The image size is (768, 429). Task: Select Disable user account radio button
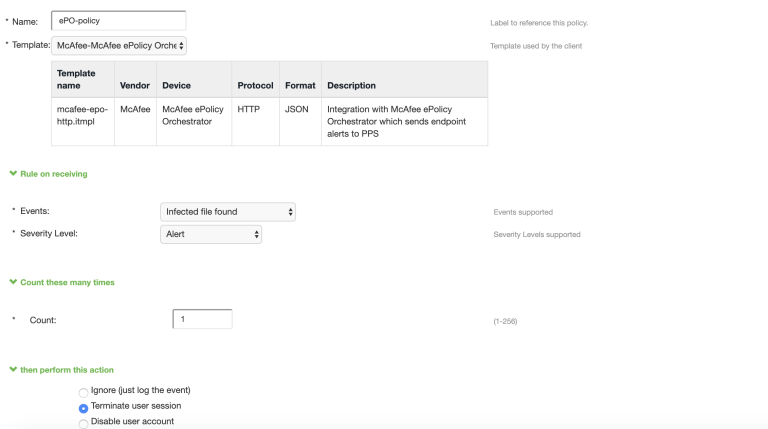[x=83, y=424]
